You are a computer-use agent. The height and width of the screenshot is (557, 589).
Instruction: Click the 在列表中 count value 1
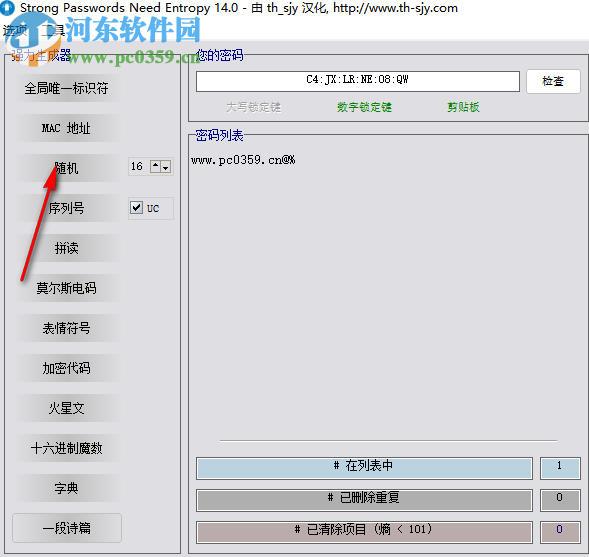560,468
